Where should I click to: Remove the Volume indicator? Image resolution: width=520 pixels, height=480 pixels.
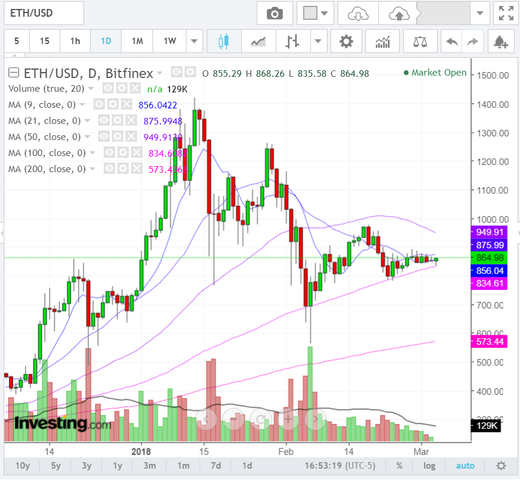(x=135, y=88)
